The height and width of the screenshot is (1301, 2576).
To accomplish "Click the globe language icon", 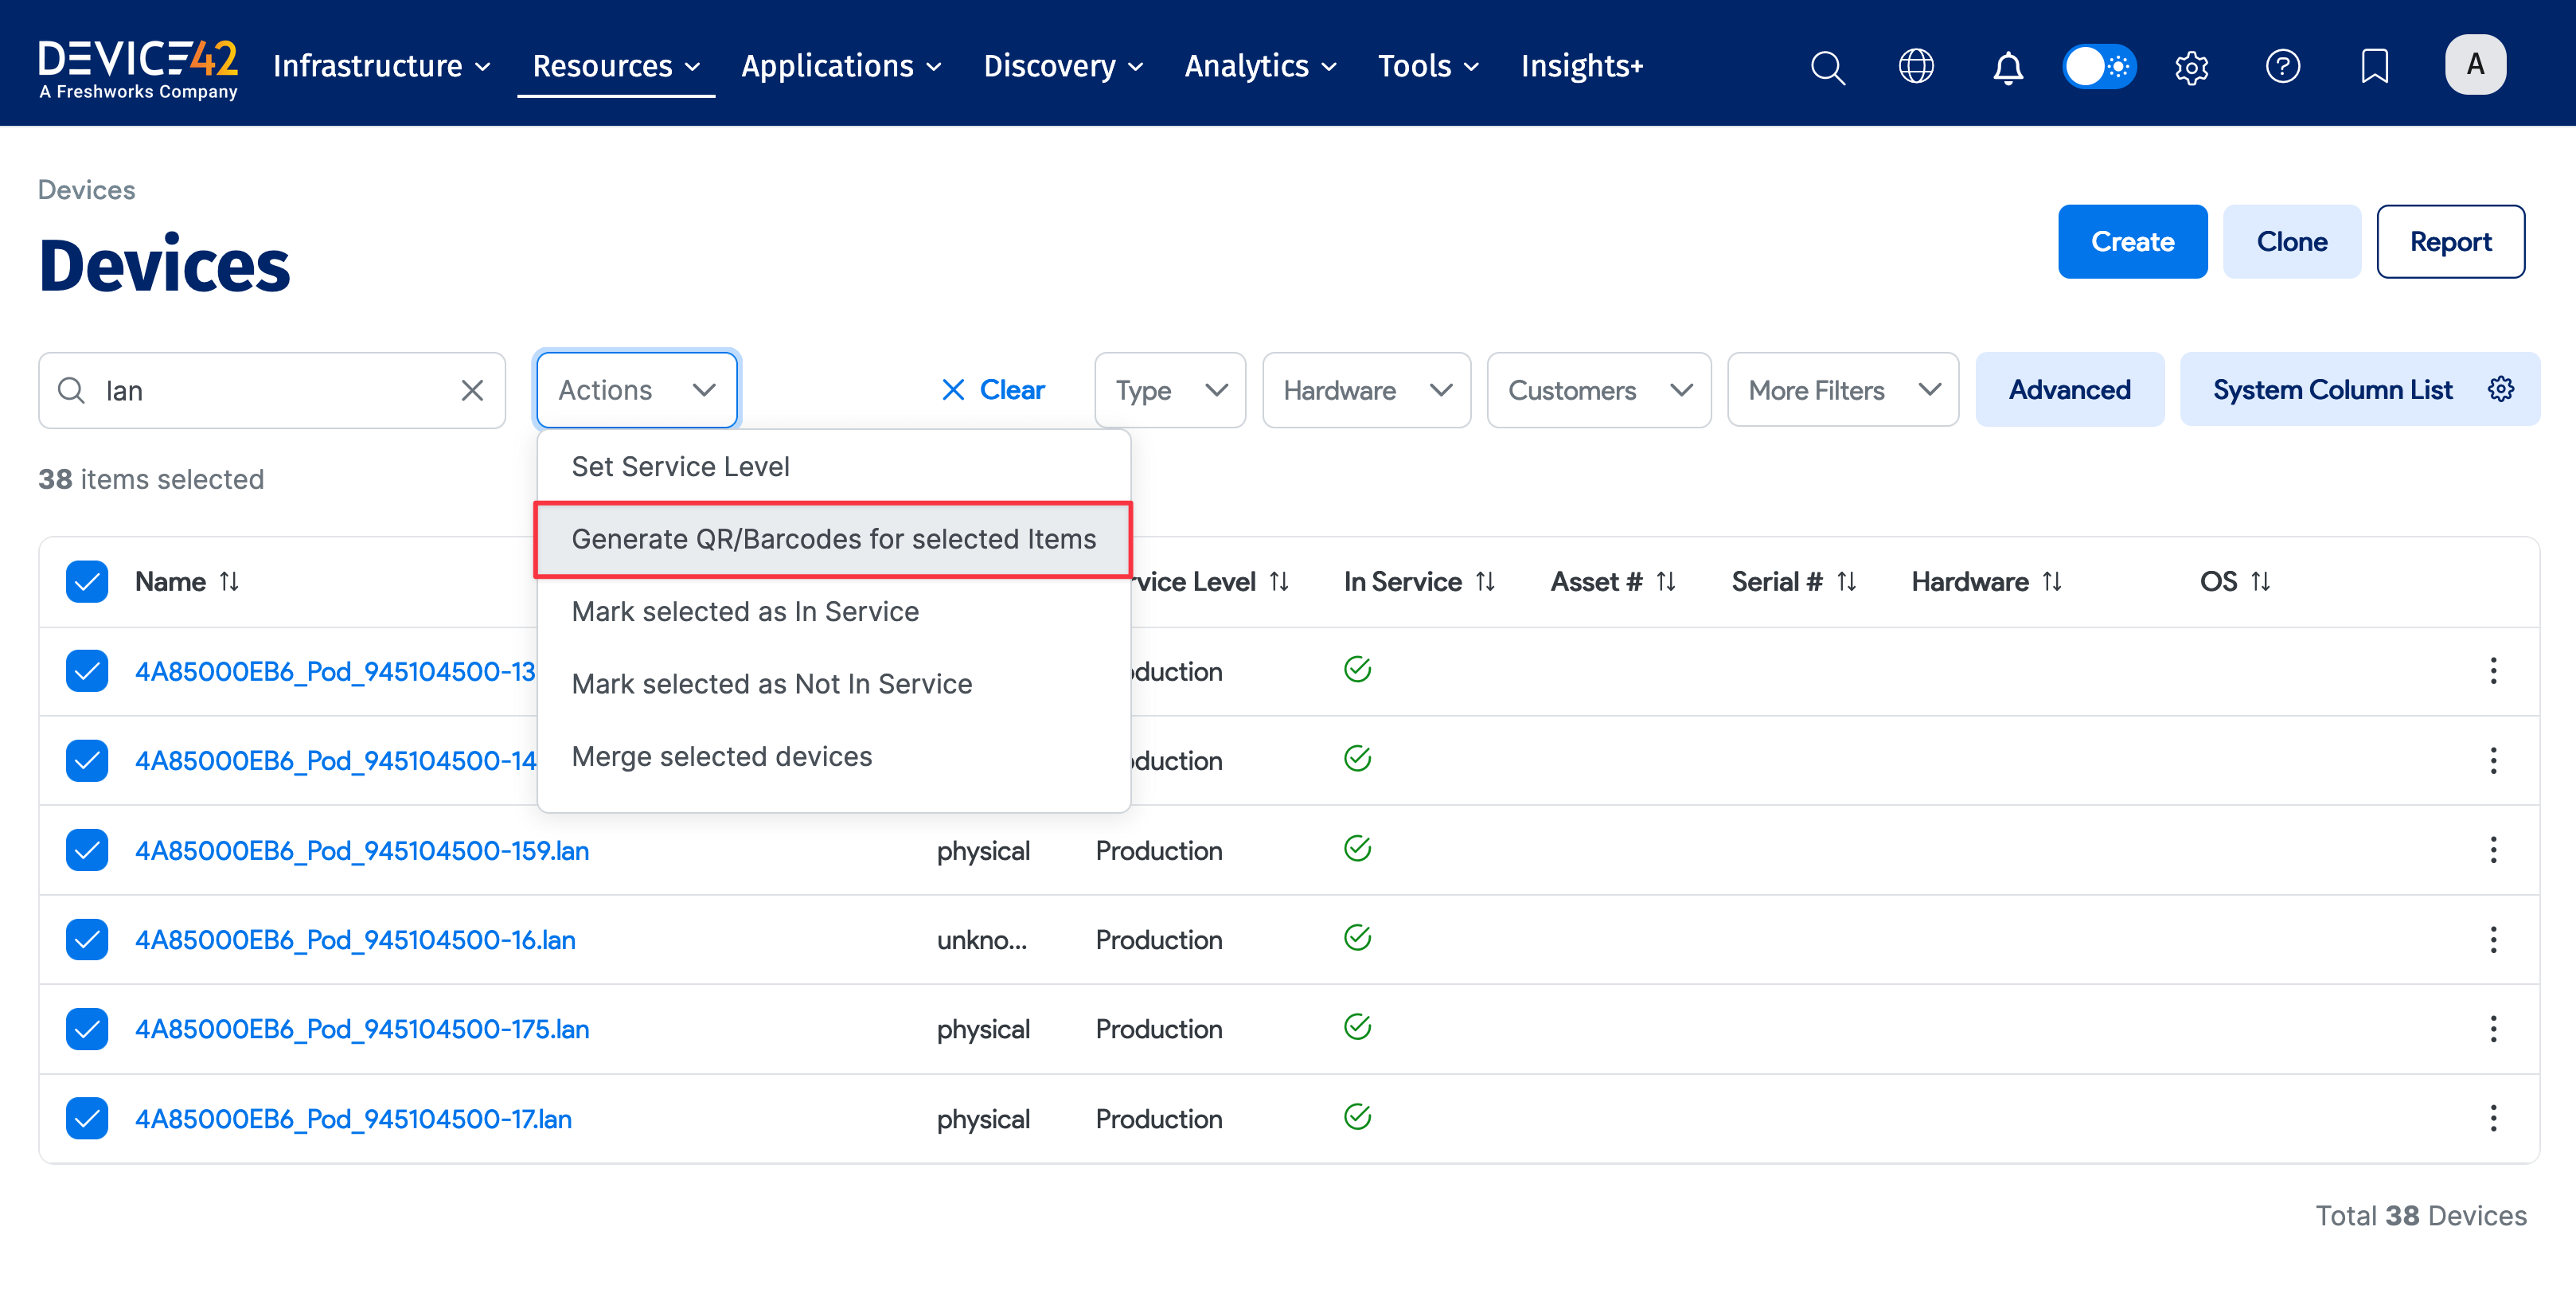I will click(1915, 67).
